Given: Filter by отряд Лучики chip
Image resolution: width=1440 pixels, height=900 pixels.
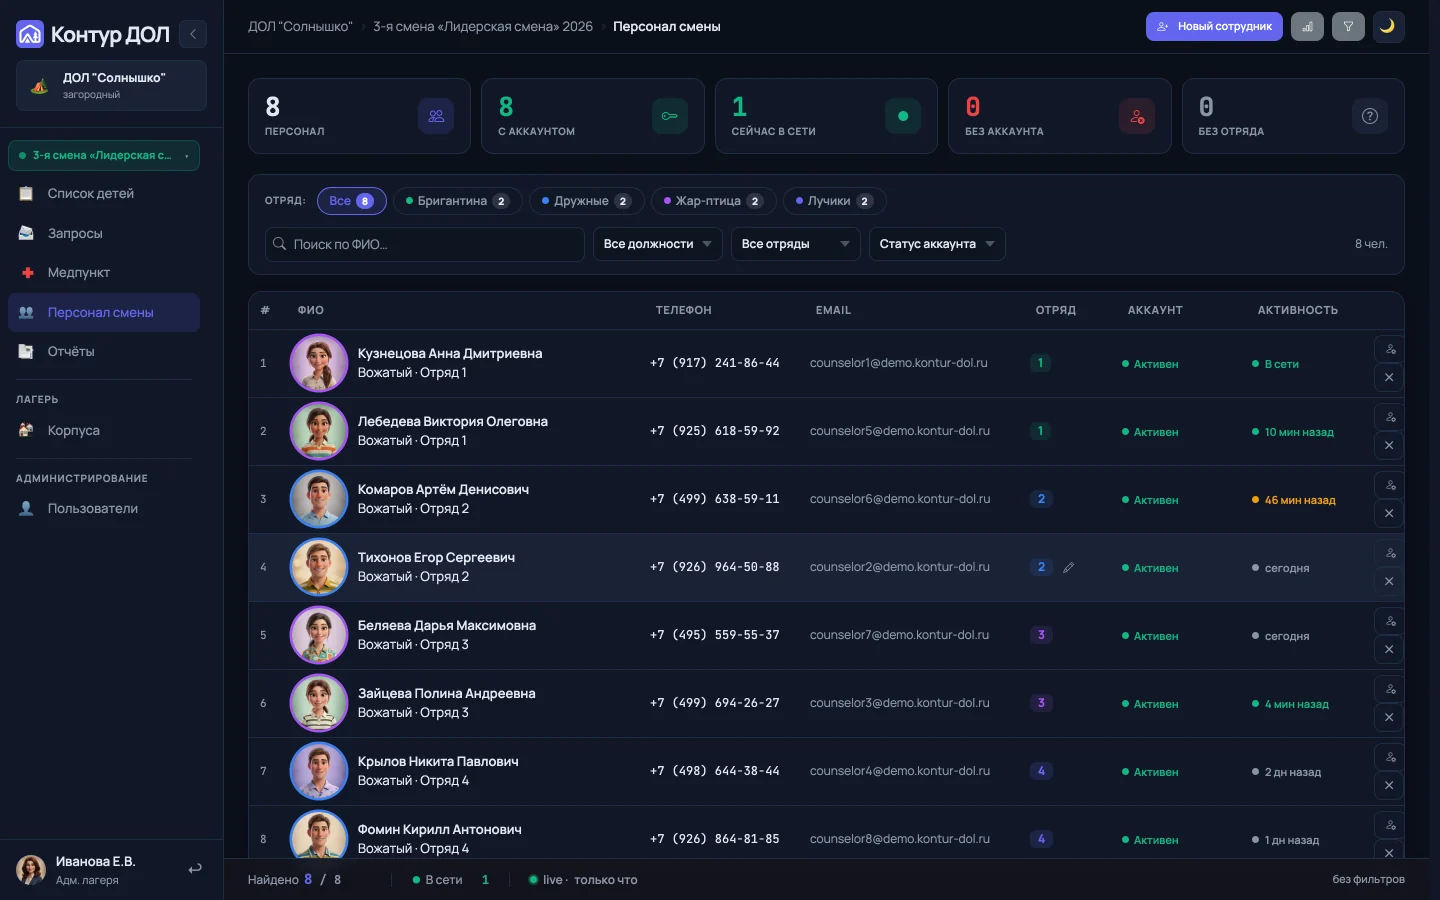Looking at the screenshot, I should [x=834, y=201].
